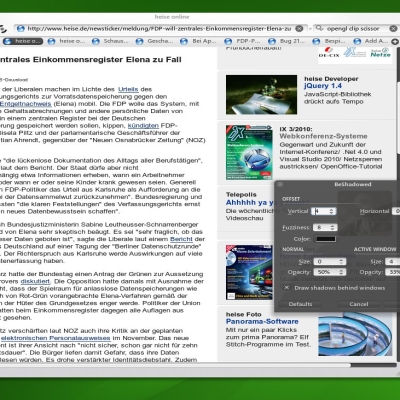Switch to the first 'heise o...' tab
This screenshot has height=400, width=400.
pyautogui.click(x=23, y=41)
